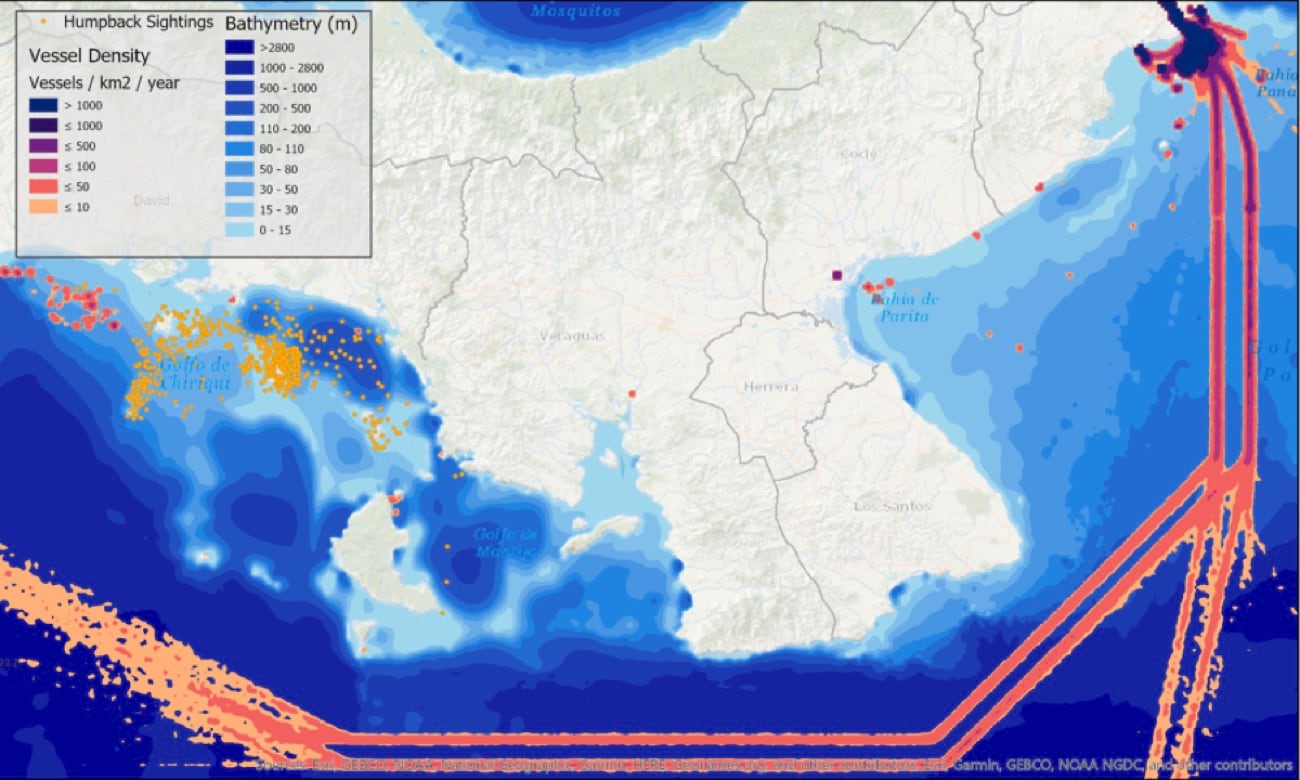Click the Humpback Sightings orange dot symbol
Image resolution: width=1300 pixels, height=780 pixels.
[x=41, y=21]
